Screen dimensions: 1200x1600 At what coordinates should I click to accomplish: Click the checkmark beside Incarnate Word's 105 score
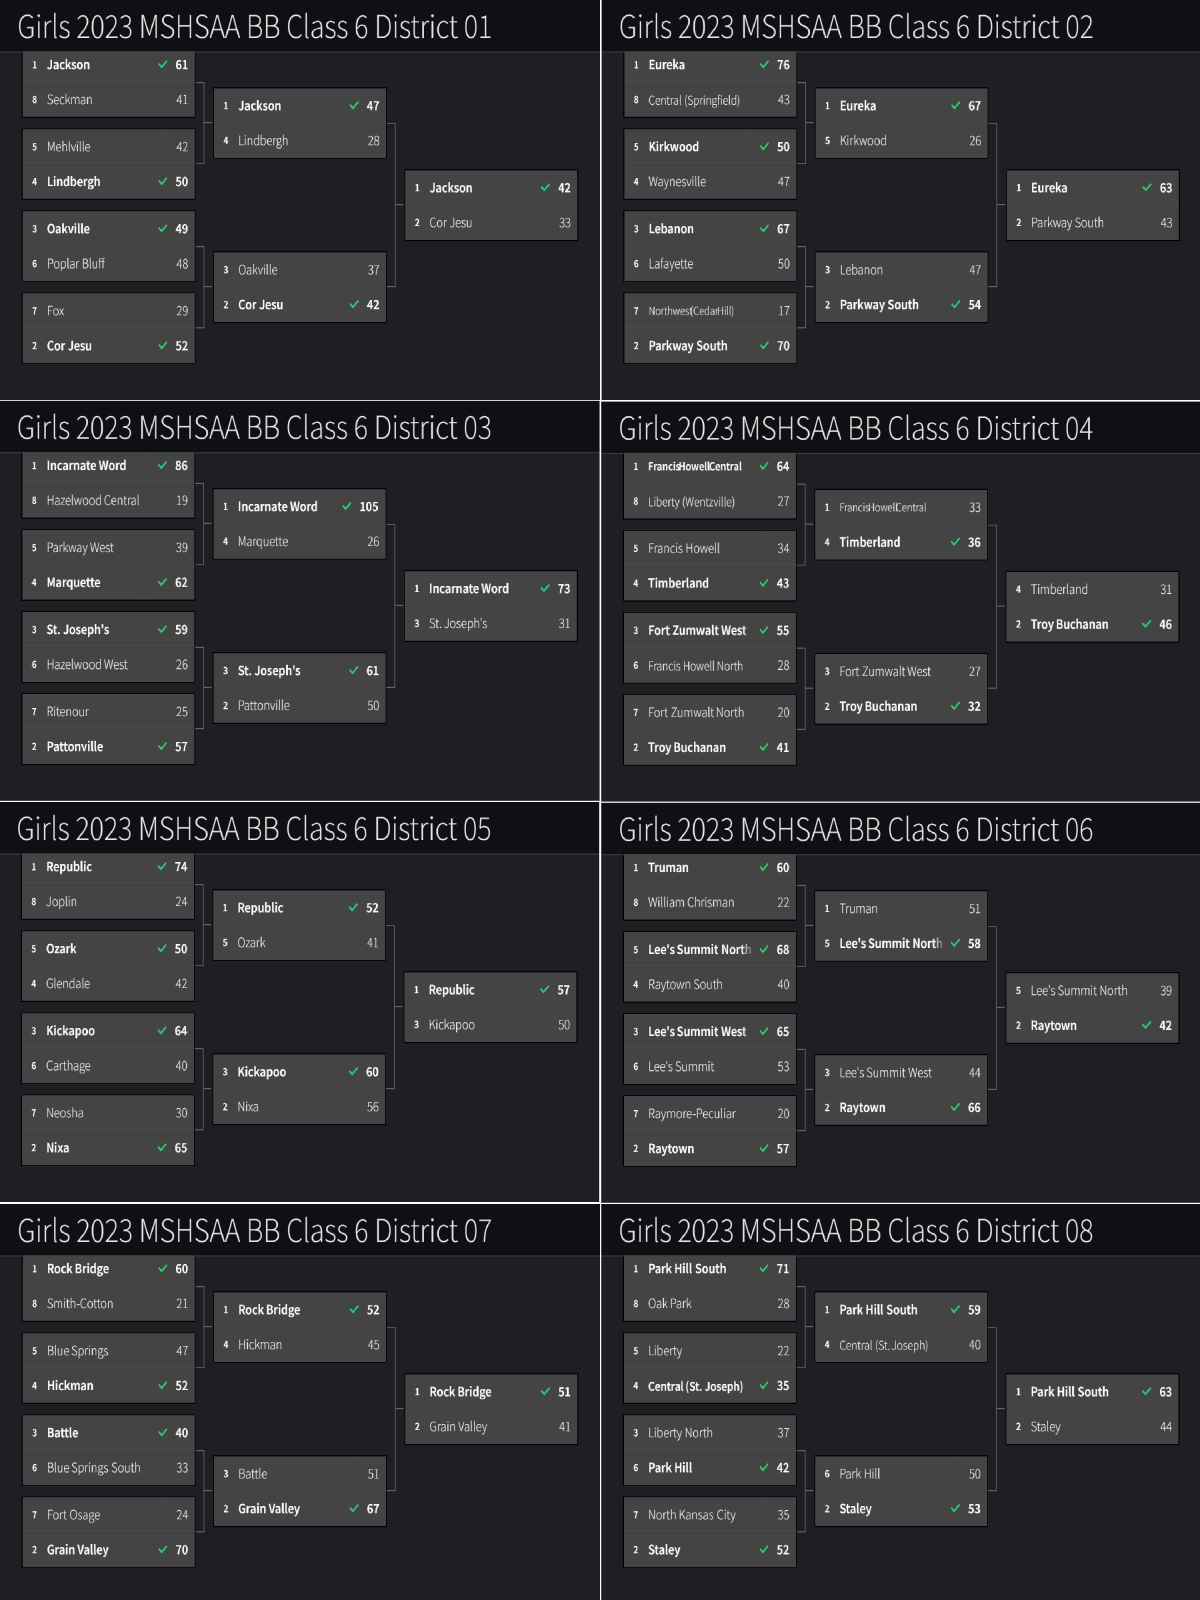347,507
